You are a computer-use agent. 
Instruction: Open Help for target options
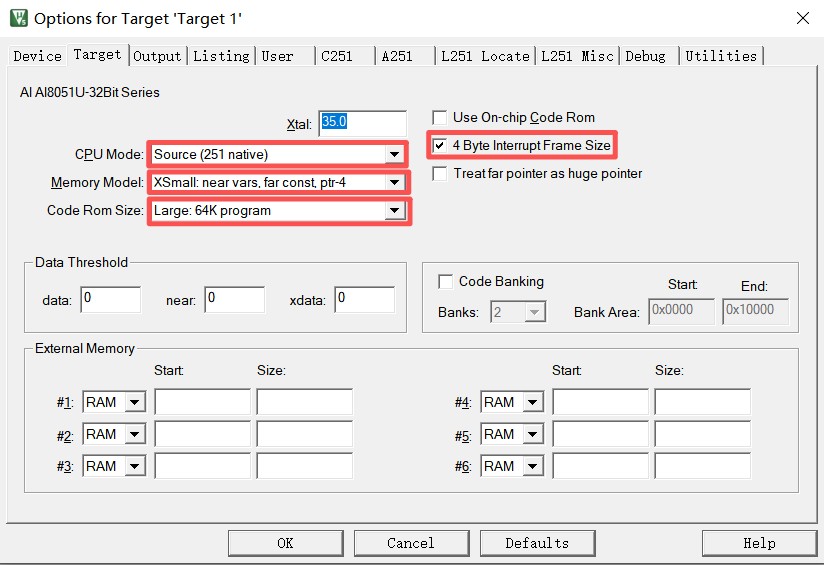pos(759,543)
